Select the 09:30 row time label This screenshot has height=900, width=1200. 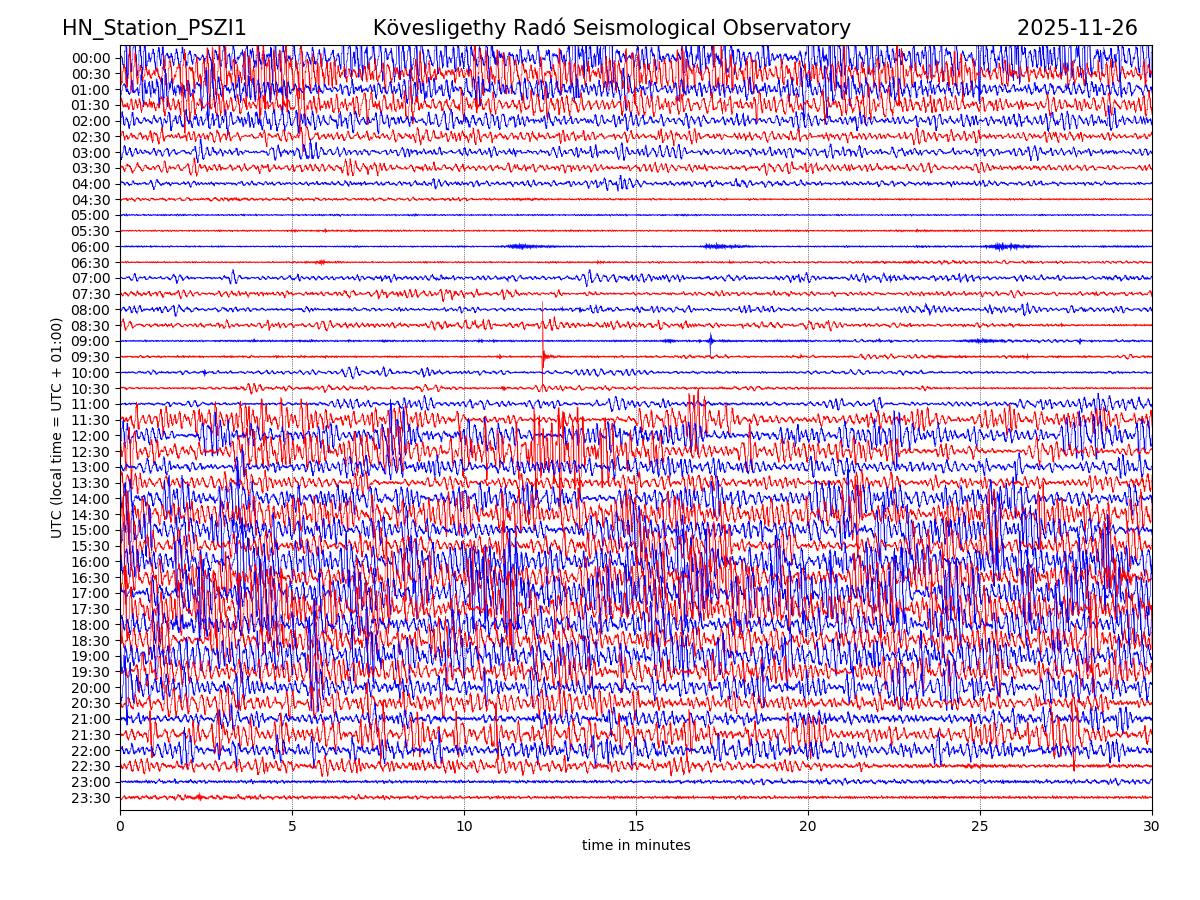click(x=90, y=357)
